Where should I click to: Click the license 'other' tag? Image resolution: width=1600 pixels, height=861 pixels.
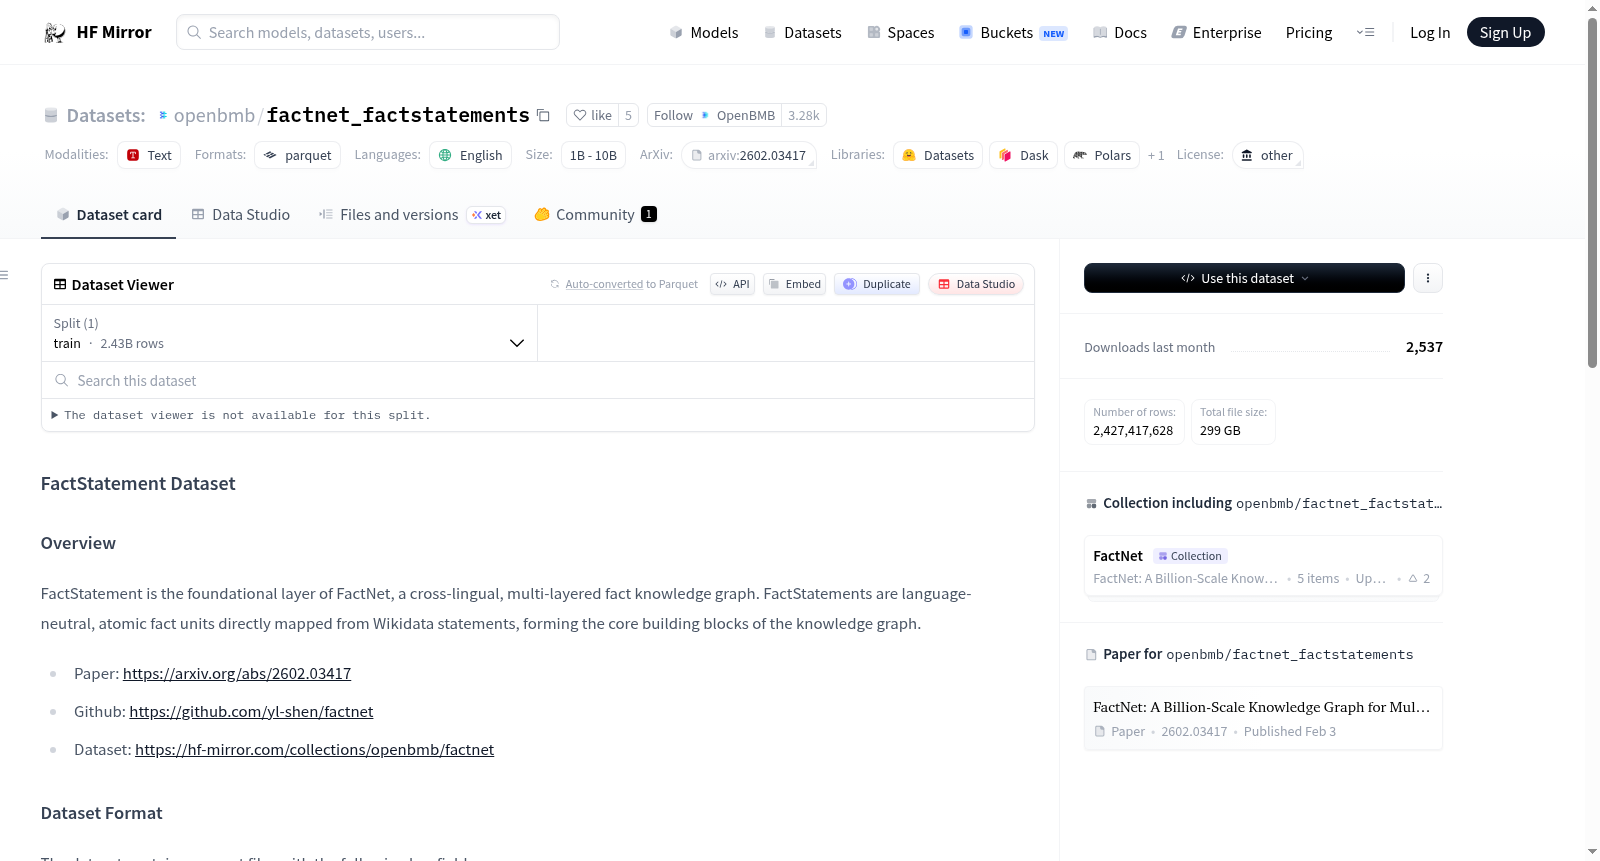tap(1267, 155)
